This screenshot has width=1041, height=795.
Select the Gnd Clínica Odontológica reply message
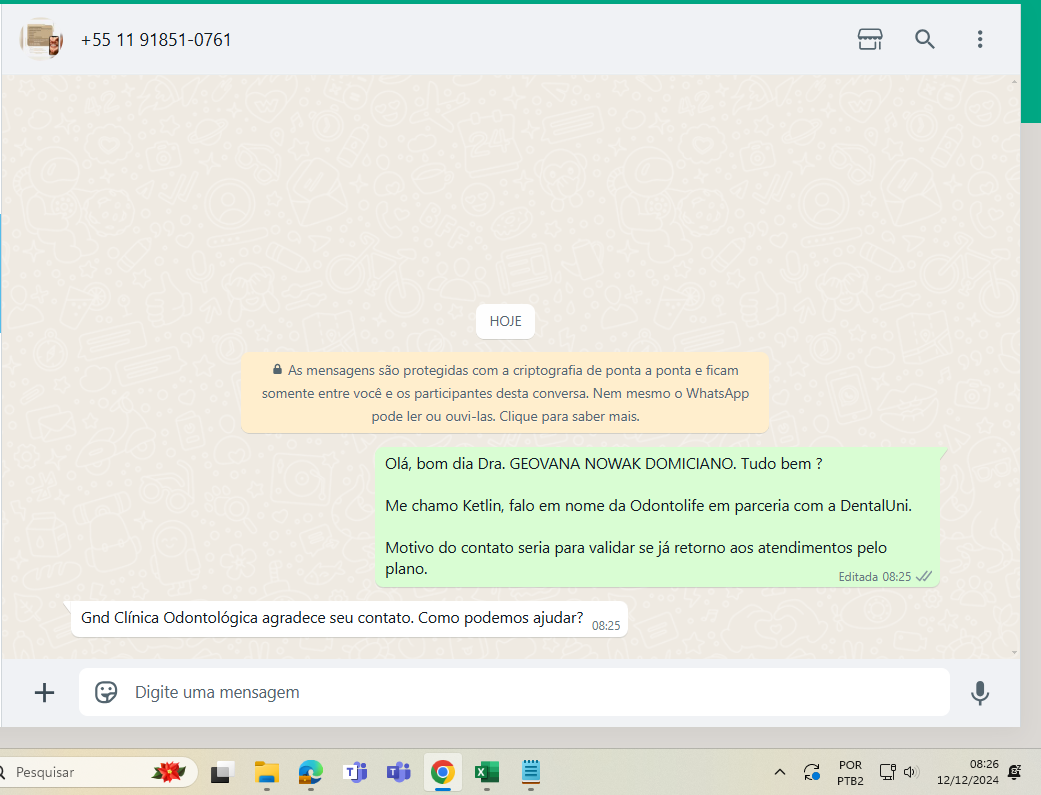[x=349, y=619]
